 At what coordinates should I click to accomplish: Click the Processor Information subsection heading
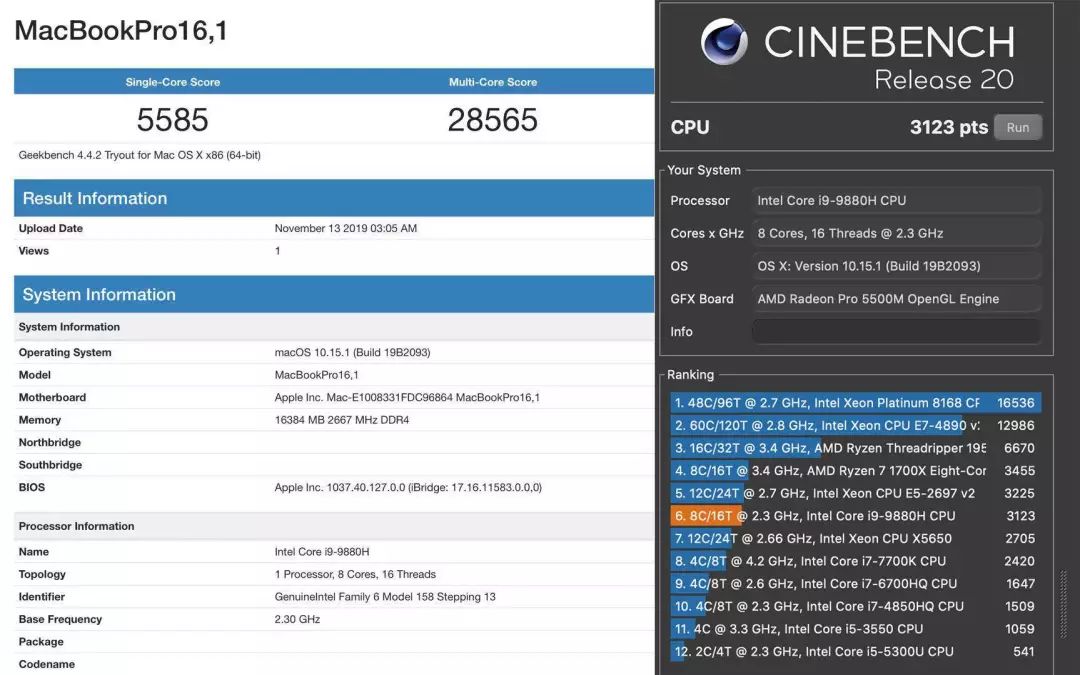pos(76,526)
